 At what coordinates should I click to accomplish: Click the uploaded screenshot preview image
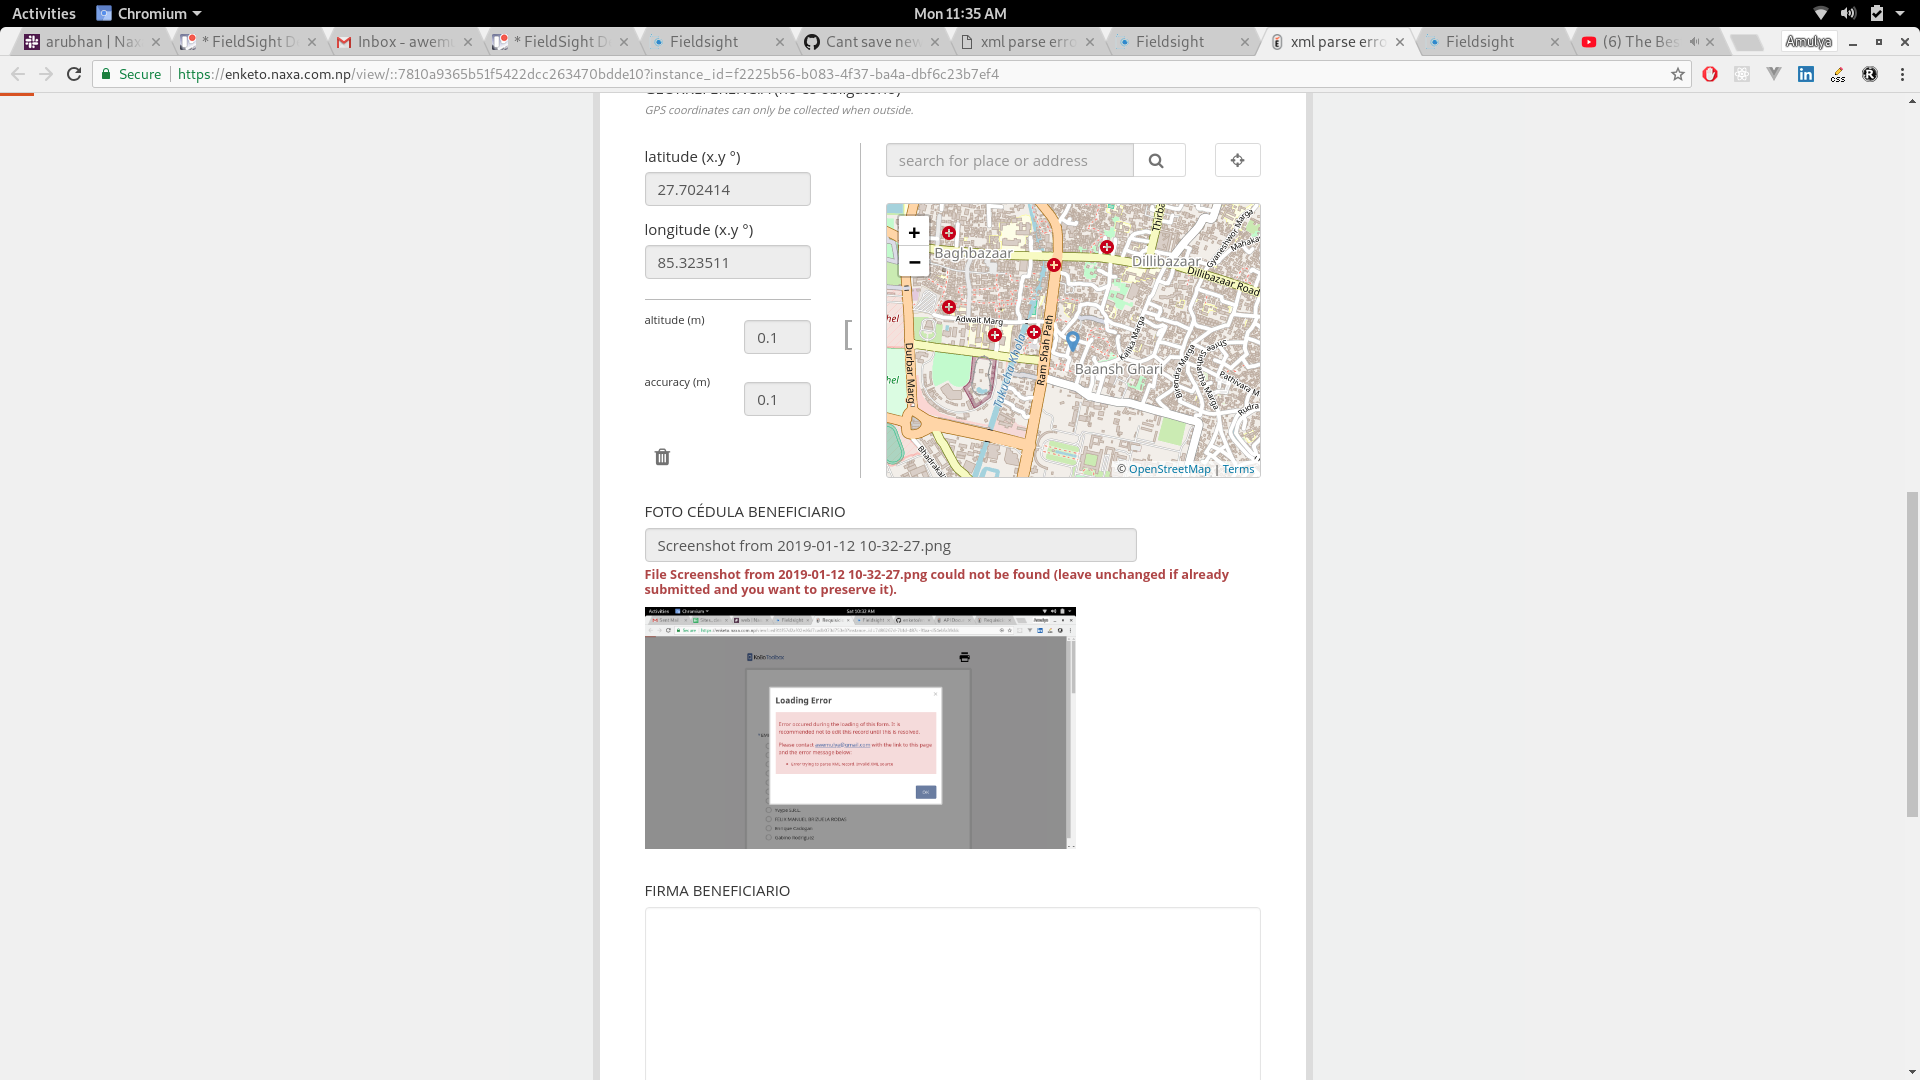point(860,728)
